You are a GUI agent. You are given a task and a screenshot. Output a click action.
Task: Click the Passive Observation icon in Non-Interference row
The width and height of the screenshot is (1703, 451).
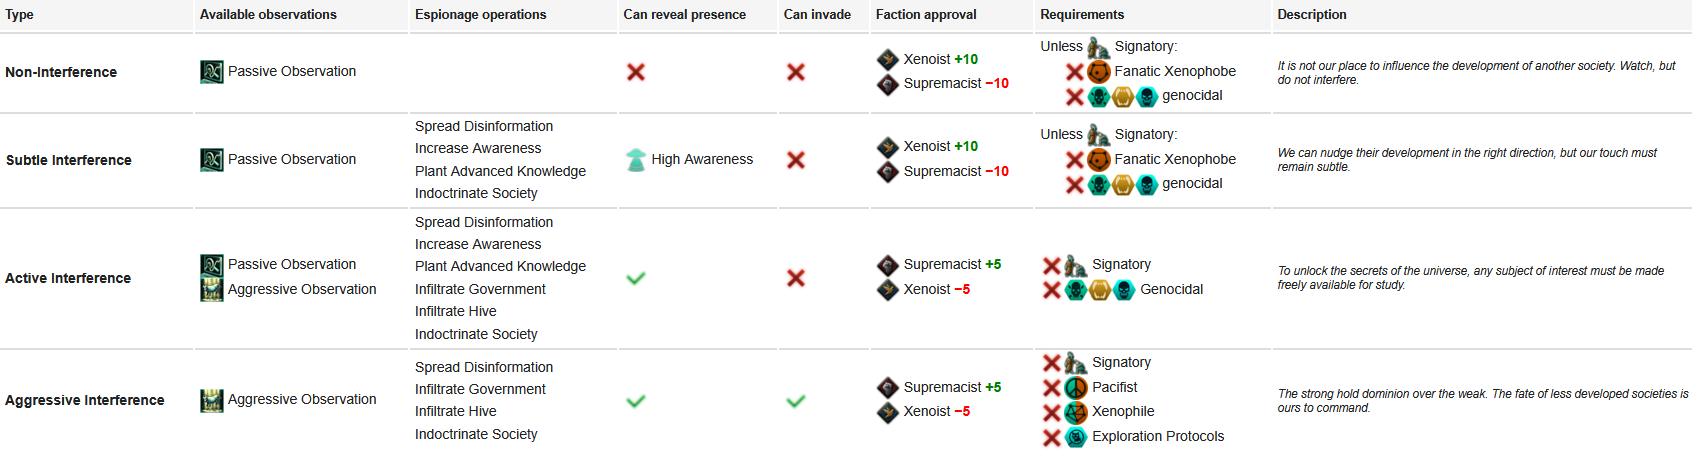(x=212, y=72)
